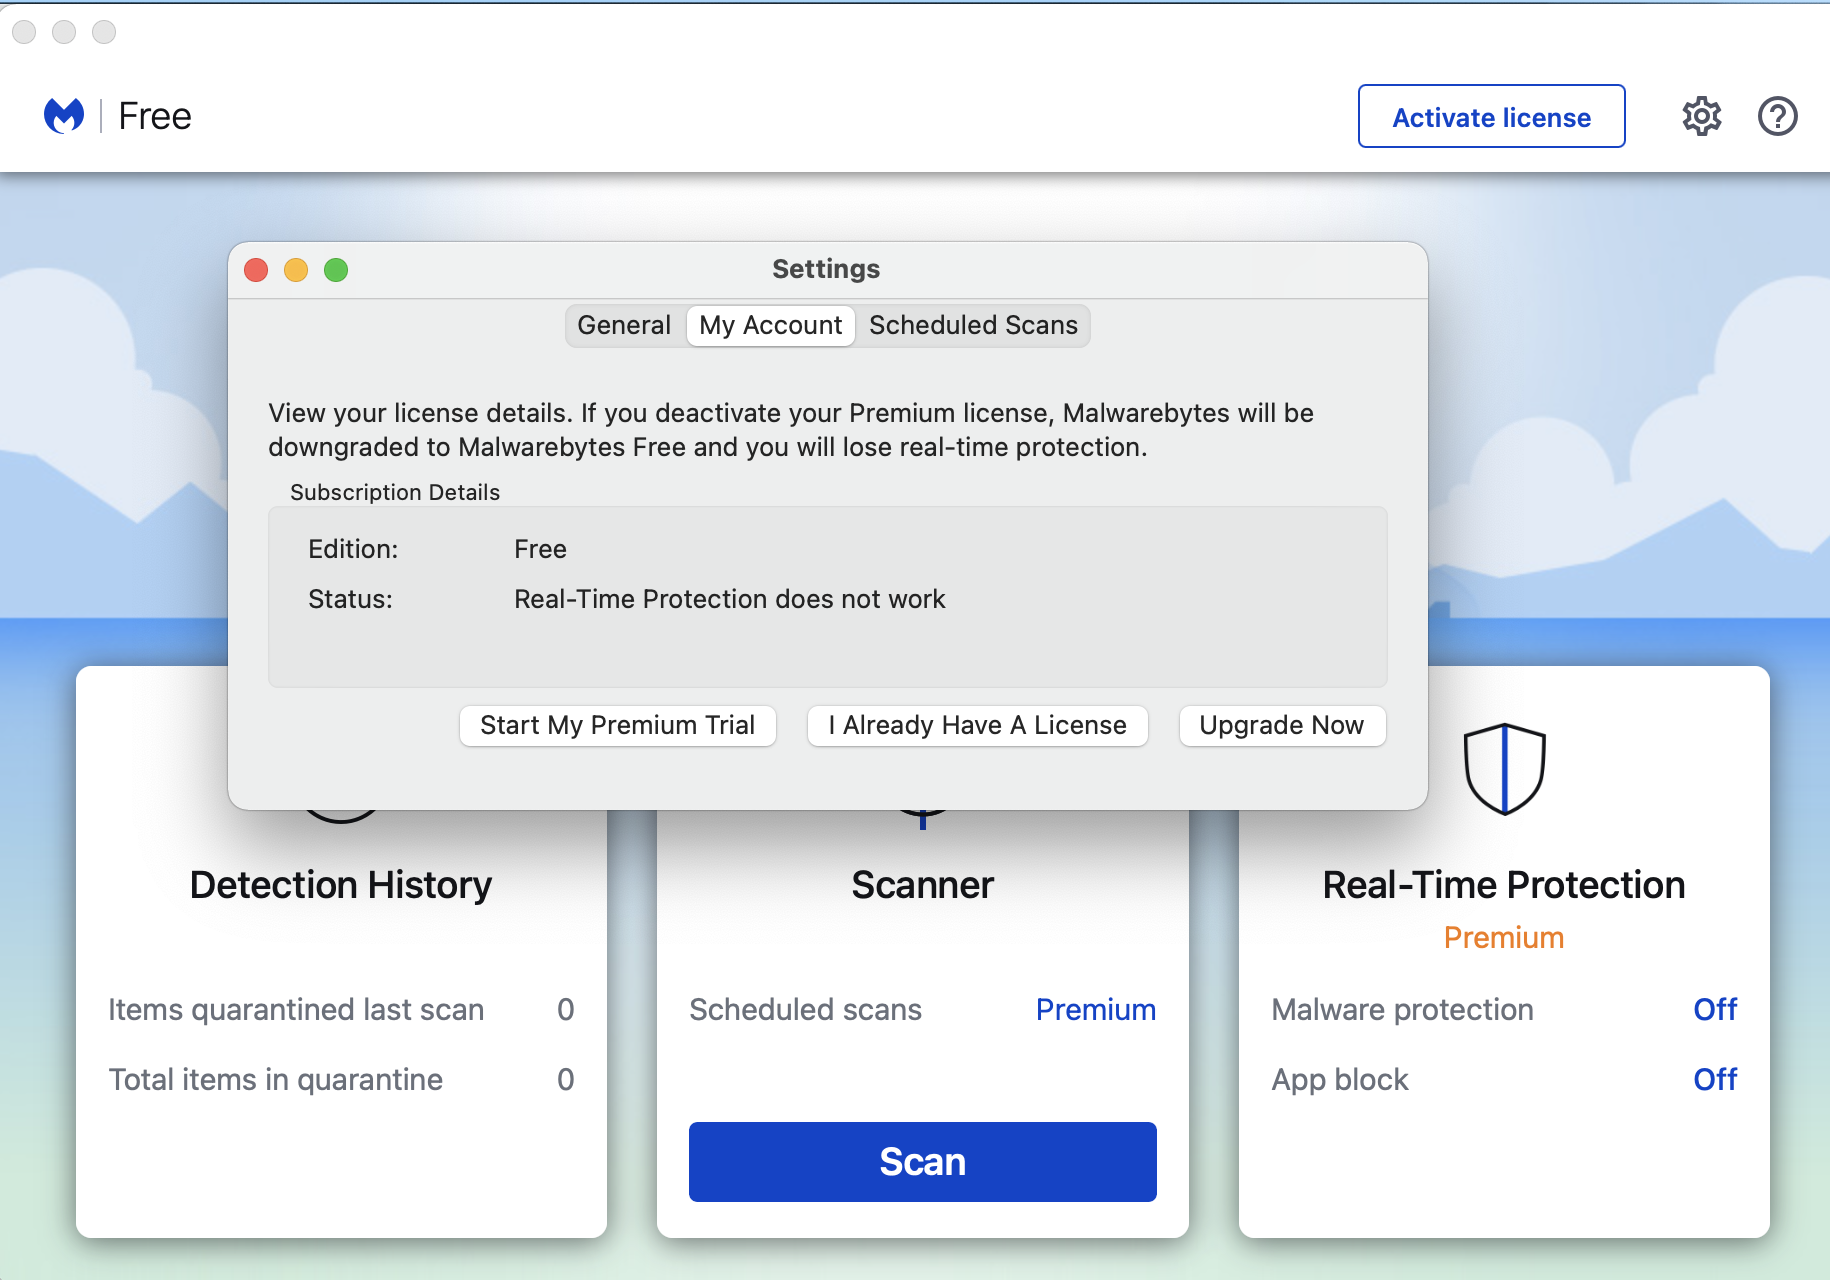Image resolution: width=1830 pixels, height=1280 pixels.
Task: Start a scan with the Scan button
Action: point(922,1161)
